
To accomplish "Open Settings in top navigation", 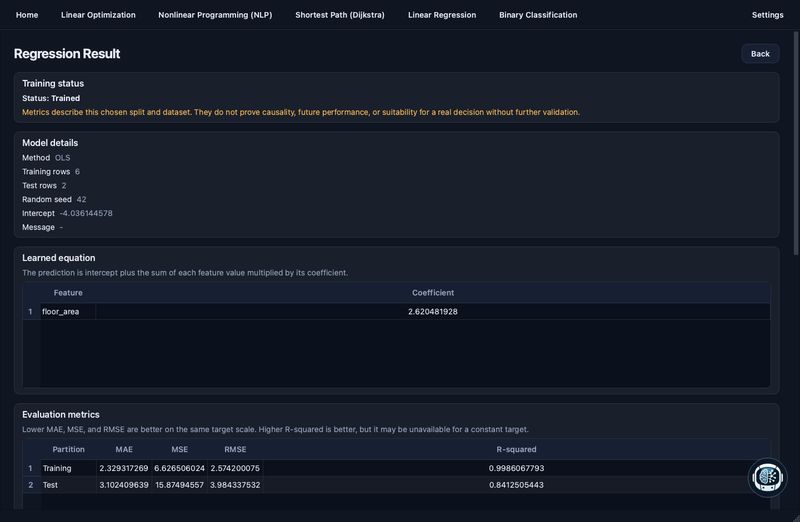I will pos(767,15).
